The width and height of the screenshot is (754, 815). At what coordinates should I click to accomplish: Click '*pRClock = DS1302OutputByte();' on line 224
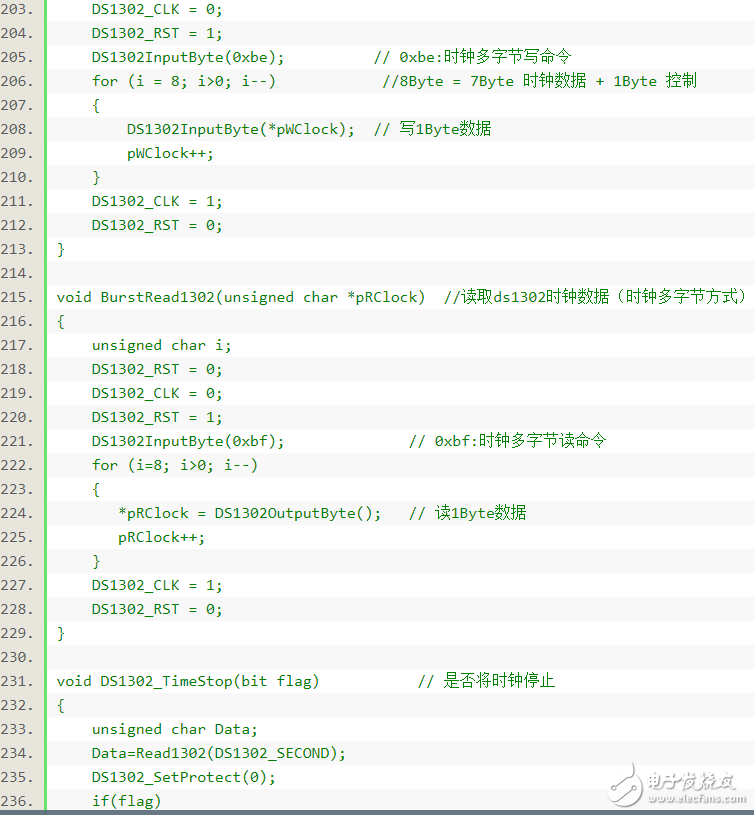coord(249,514)
